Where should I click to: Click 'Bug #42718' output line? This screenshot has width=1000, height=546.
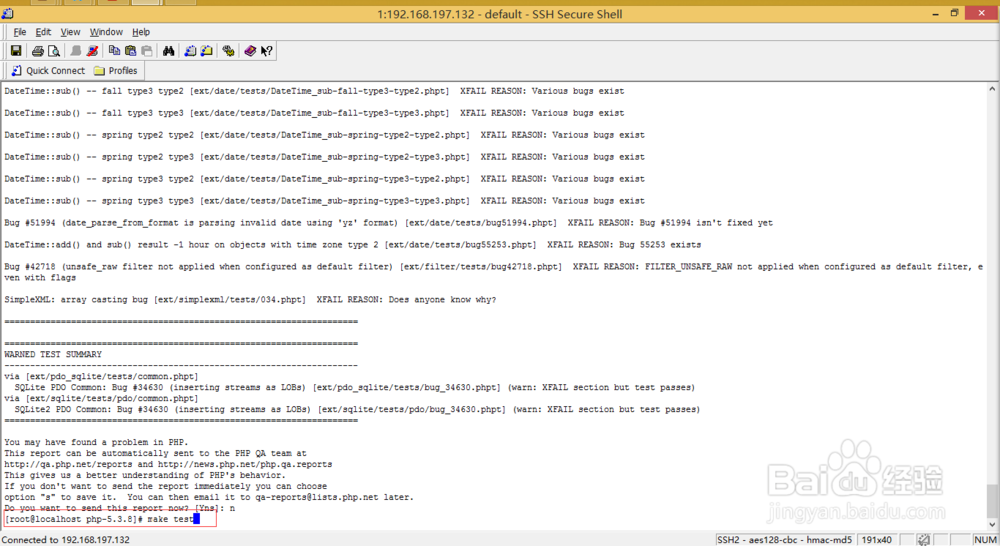click(x=493, y=272)
